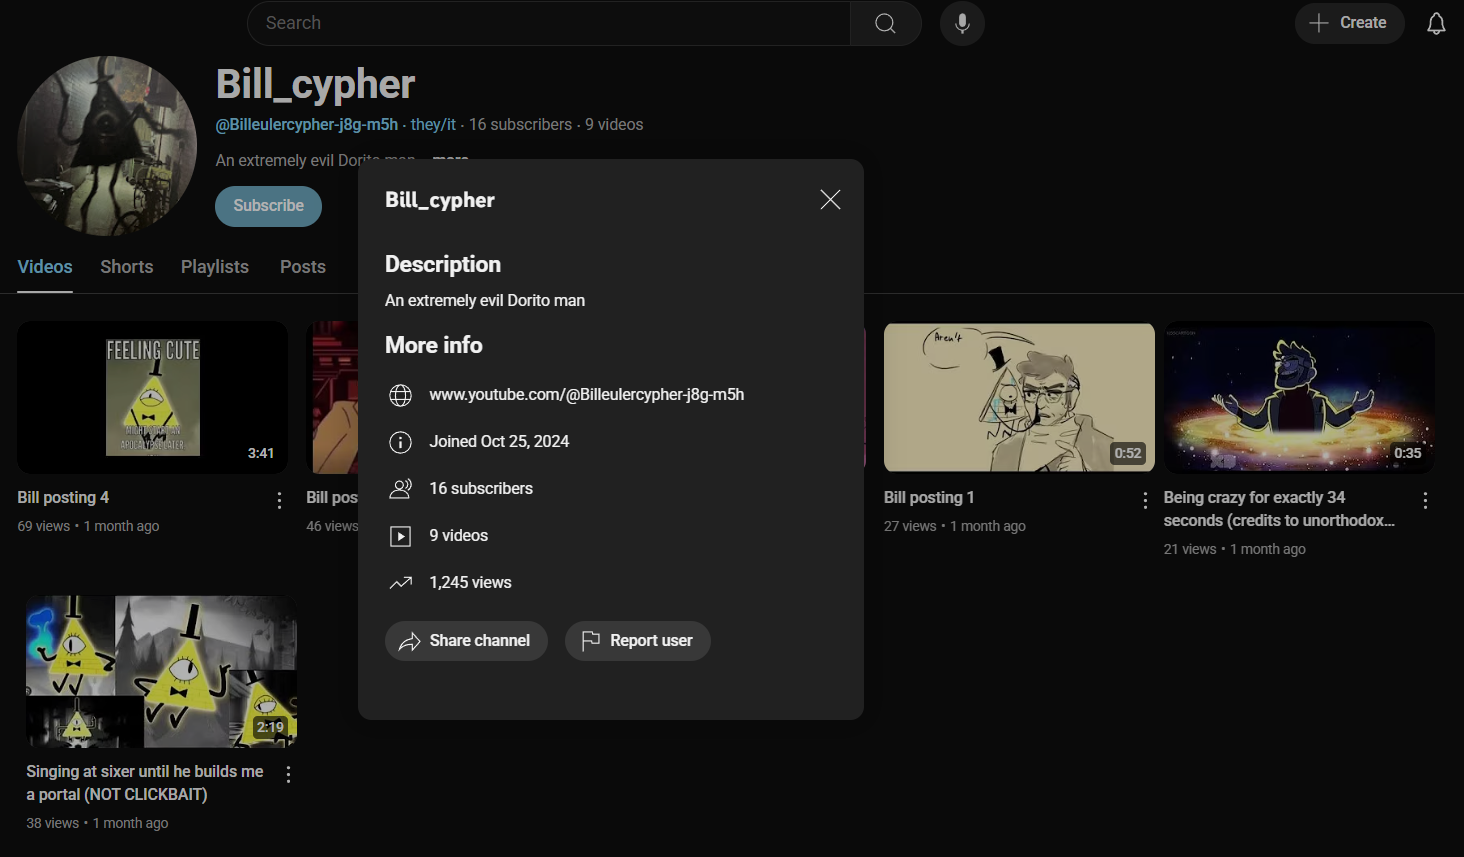Click the '38 views' text under Singing video
The width and height of the screenshot is (1464, 857).
(53, 824)
